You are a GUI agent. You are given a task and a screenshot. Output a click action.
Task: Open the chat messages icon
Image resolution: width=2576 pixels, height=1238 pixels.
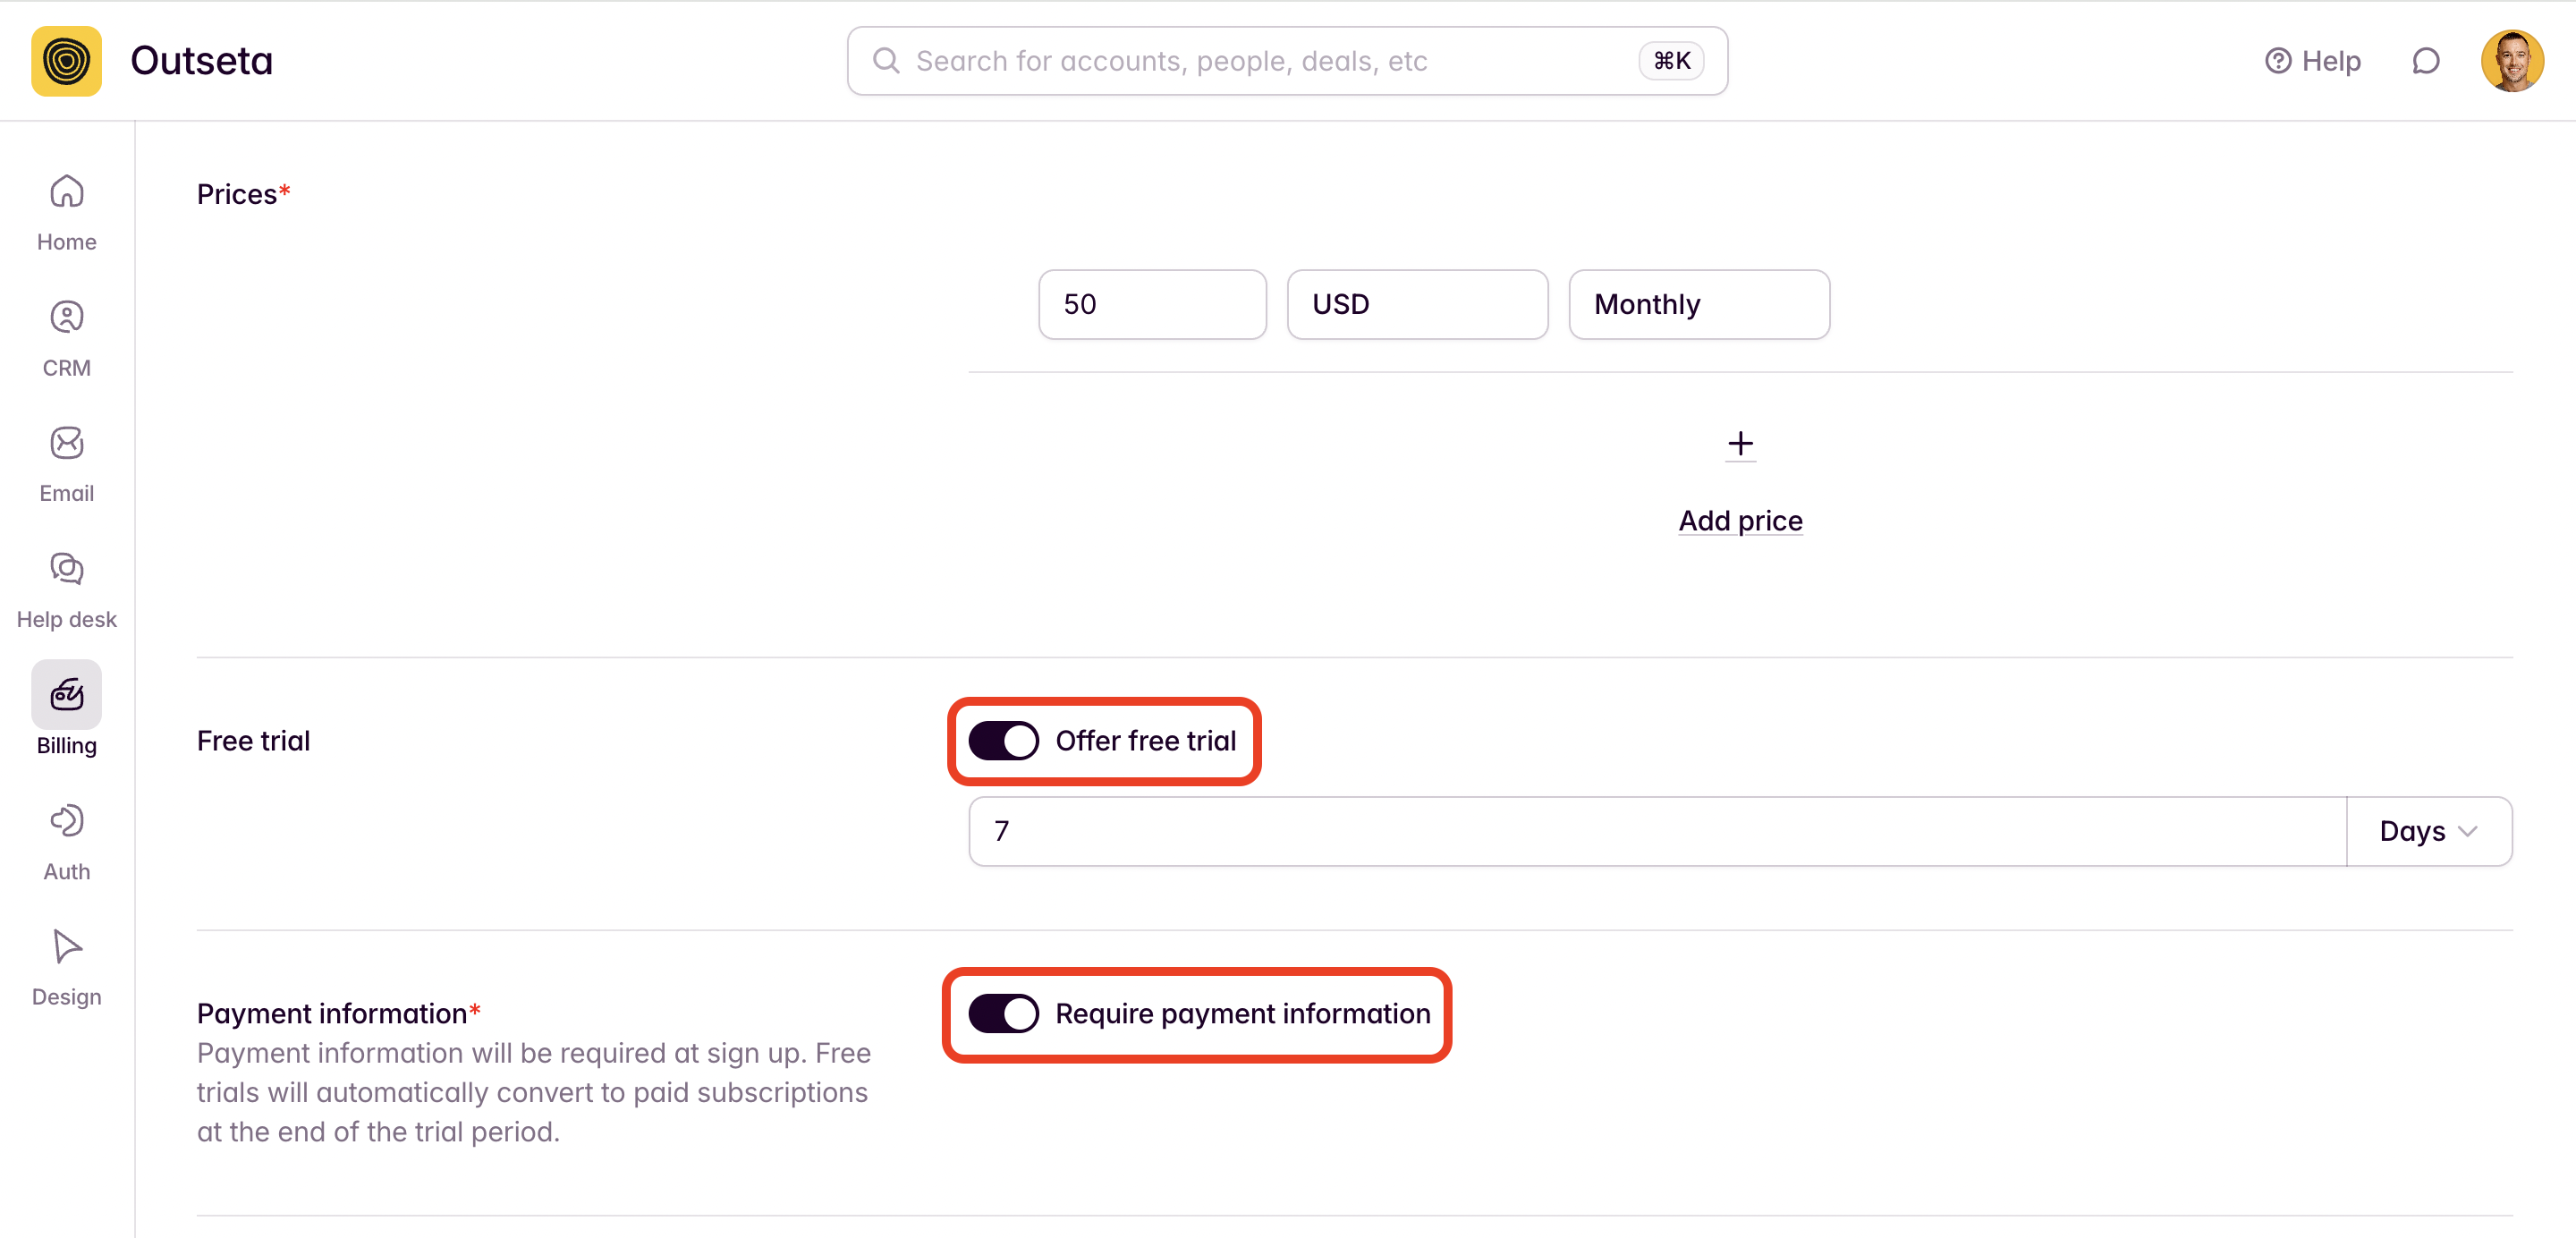(x=2425, y=61)
